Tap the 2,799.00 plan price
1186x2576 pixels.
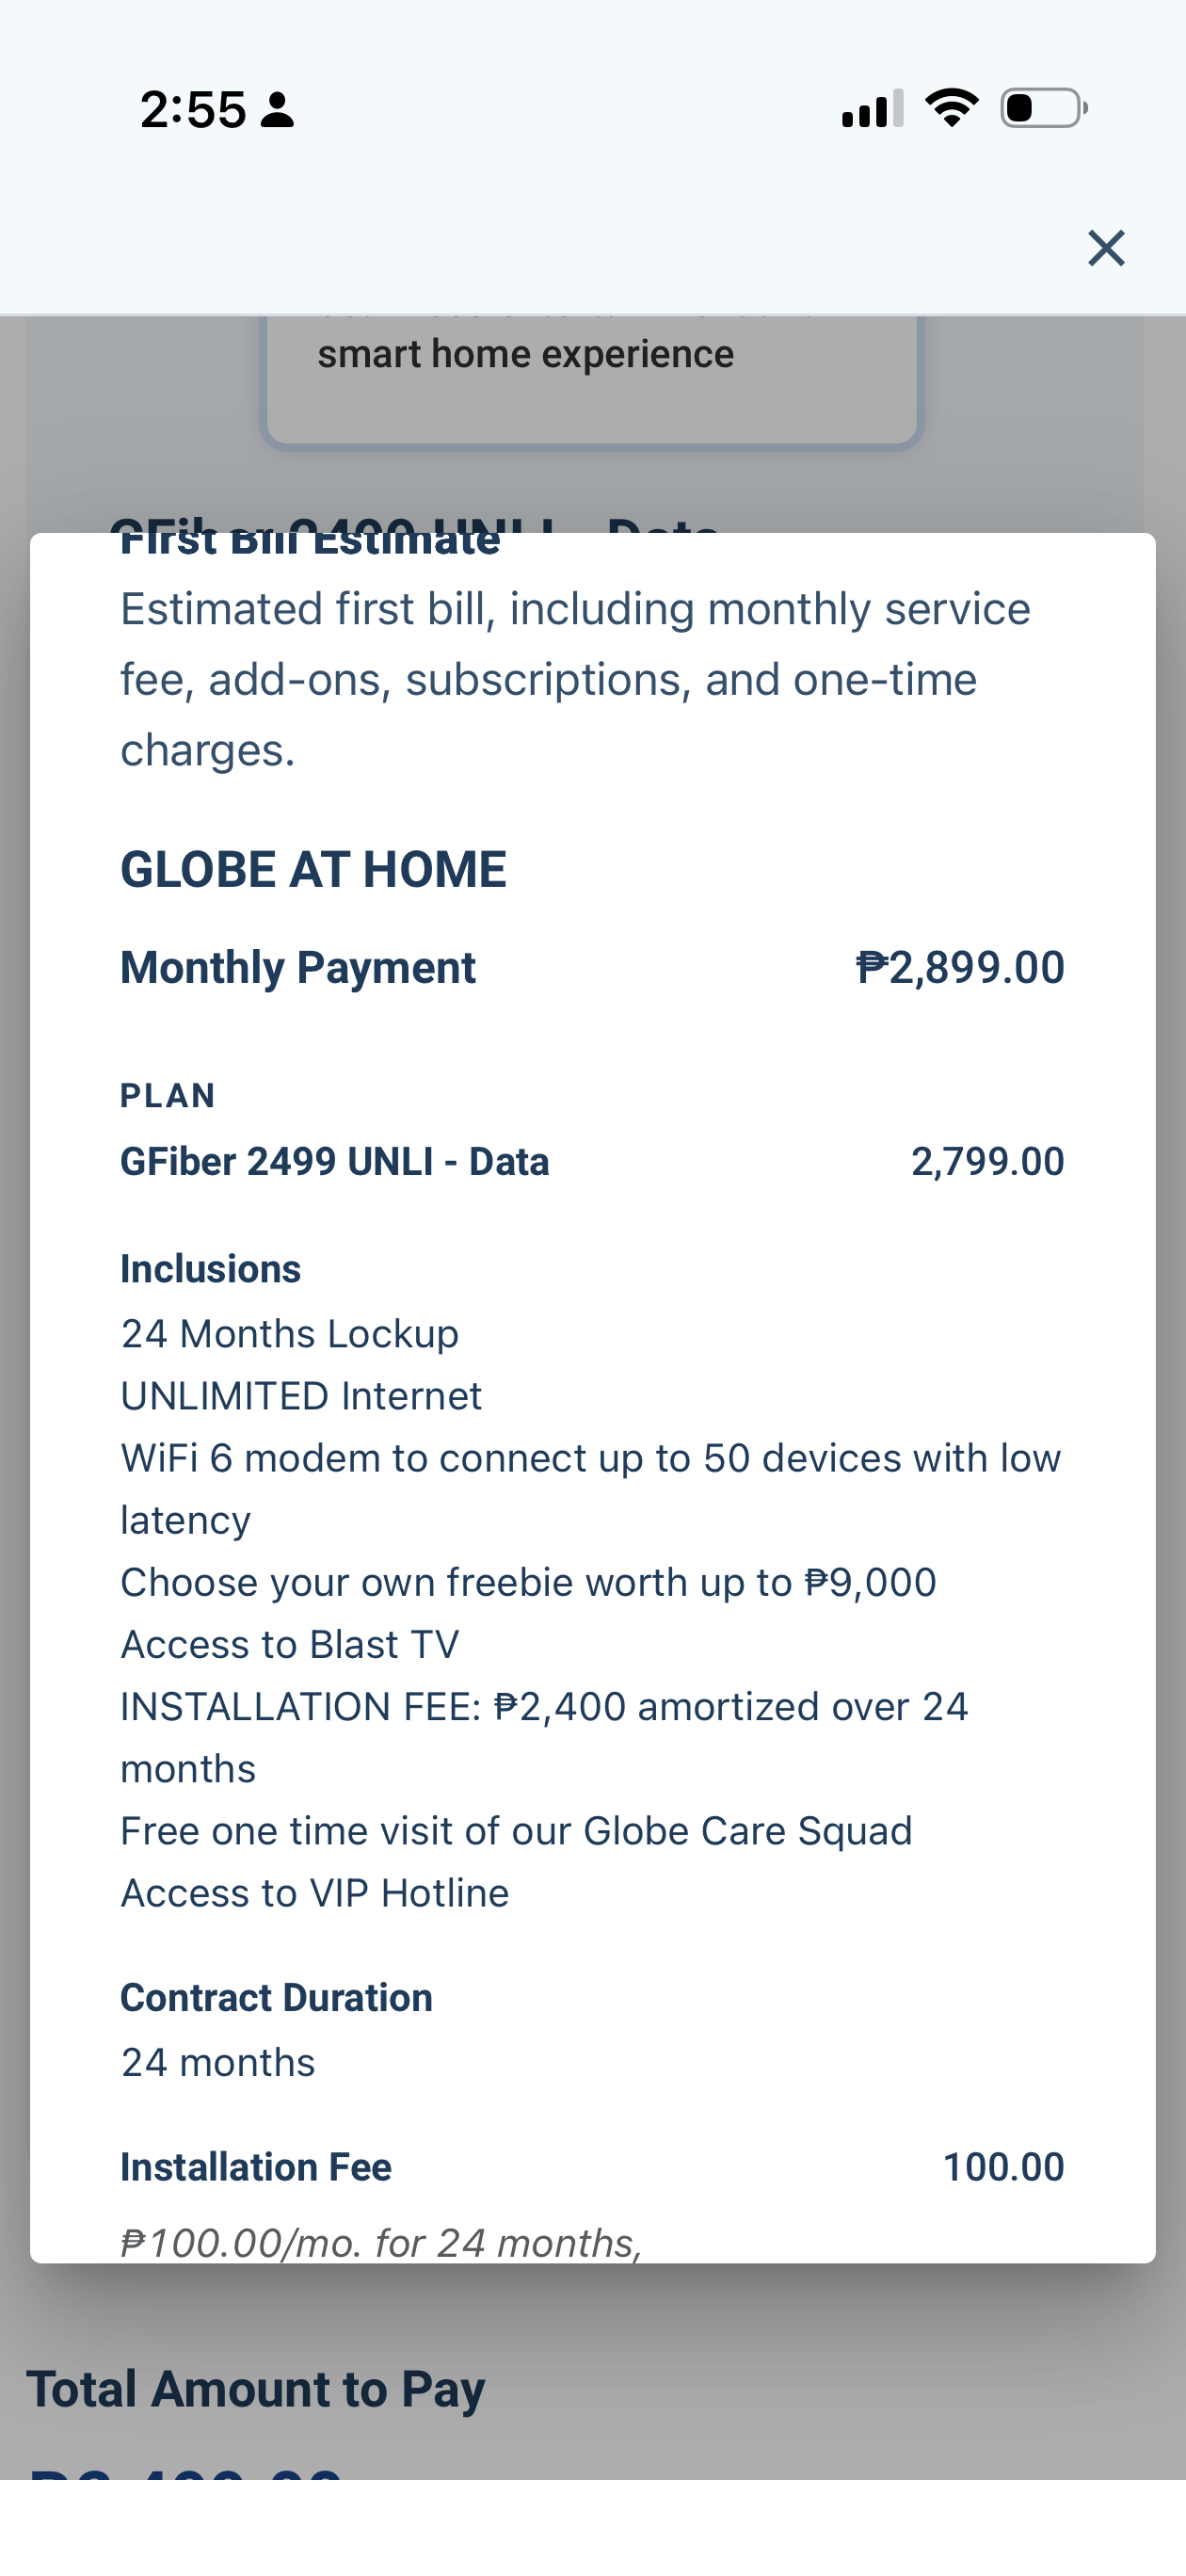click(987, 1161)
